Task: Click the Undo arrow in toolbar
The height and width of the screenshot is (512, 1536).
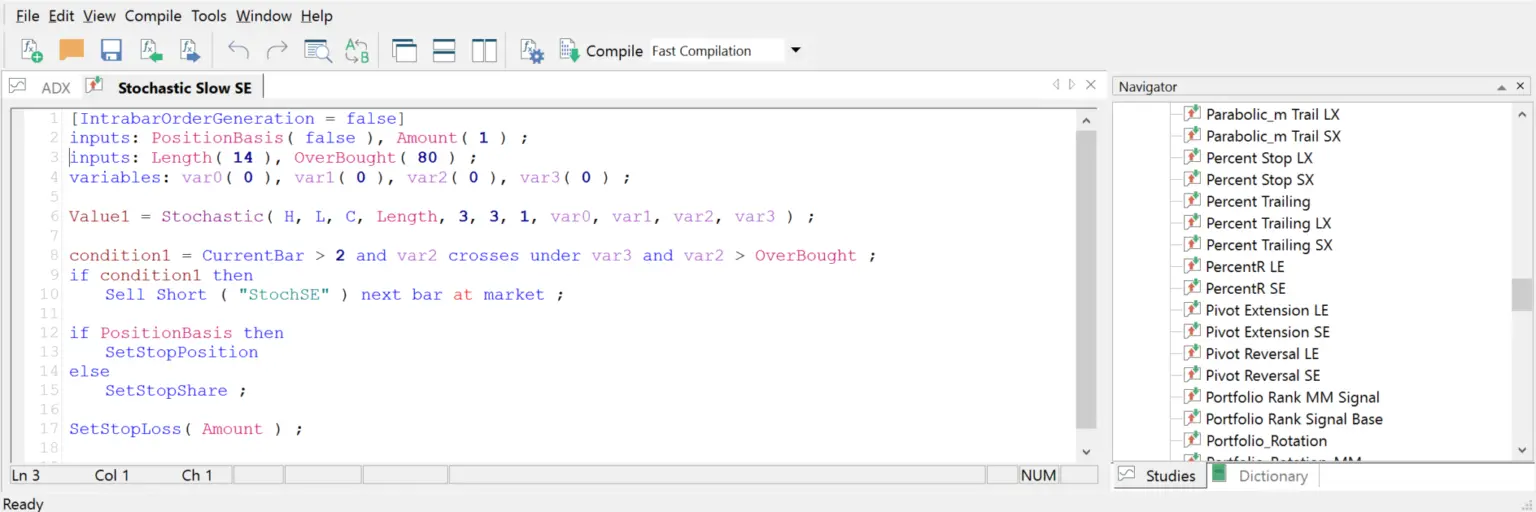Action: click(x=238, y=51)
